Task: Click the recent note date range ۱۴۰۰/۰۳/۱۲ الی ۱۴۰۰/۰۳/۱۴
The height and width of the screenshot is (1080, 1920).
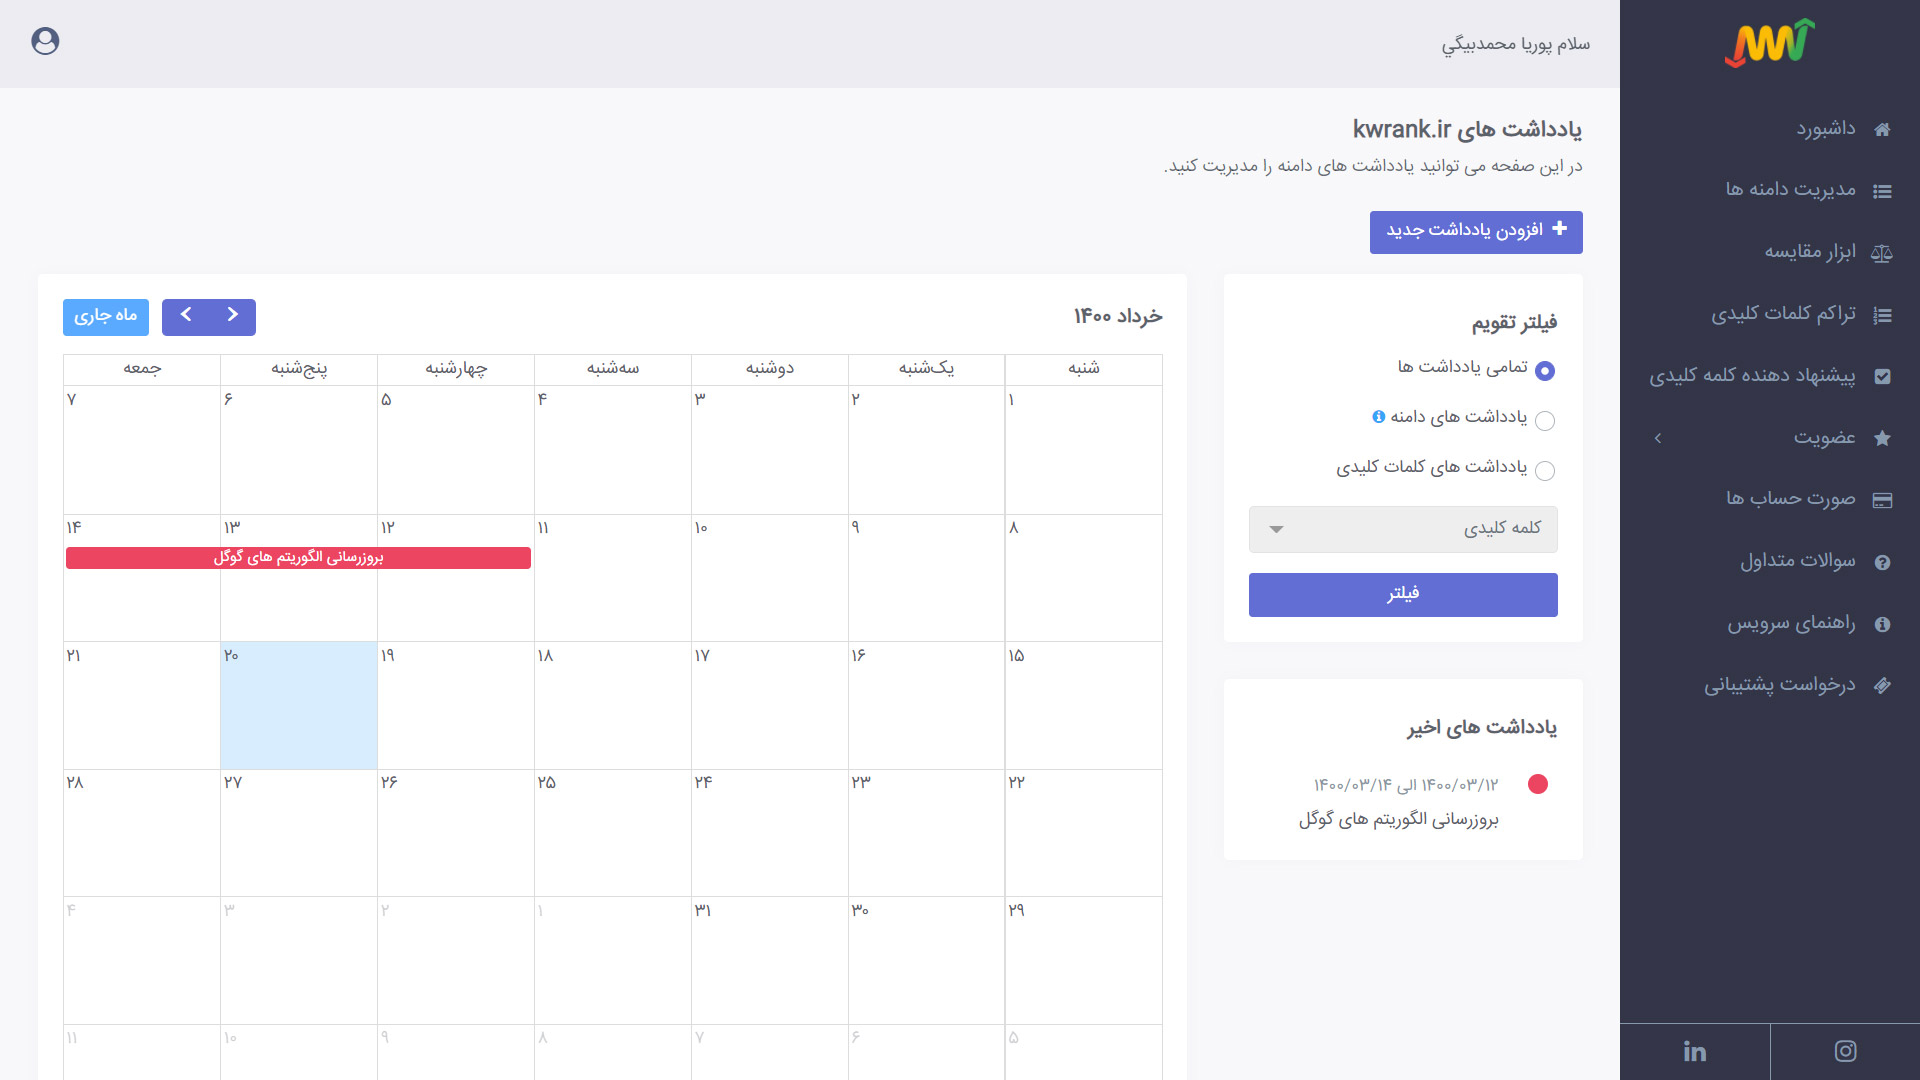Action: (1406, 786)
